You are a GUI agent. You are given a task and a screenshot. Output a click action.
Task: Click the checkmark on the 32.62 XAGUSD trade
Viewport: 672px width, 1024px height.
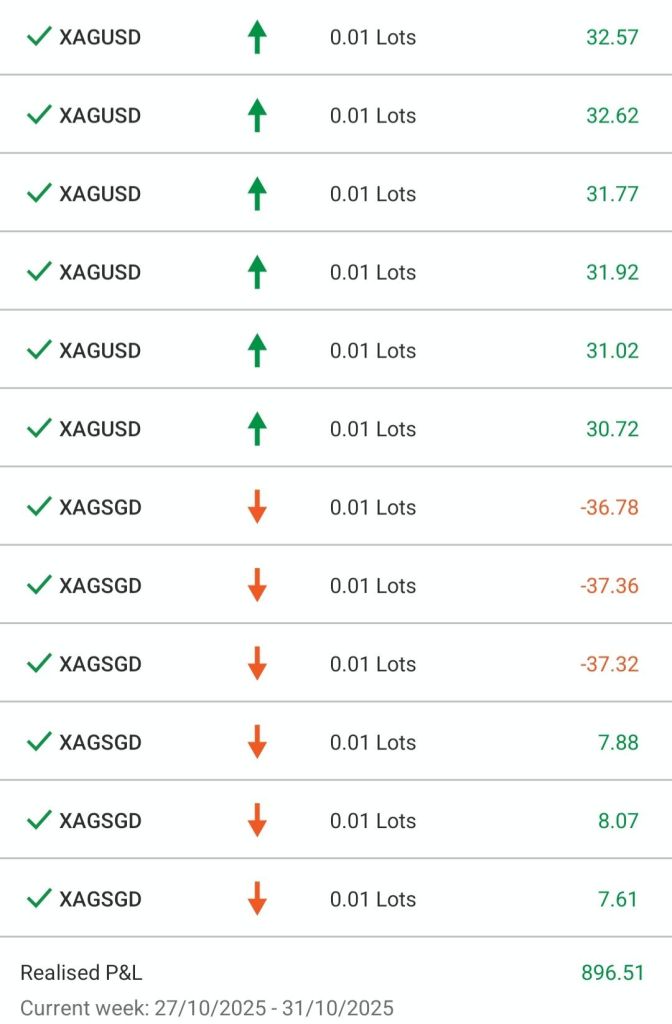click(39, 115)
